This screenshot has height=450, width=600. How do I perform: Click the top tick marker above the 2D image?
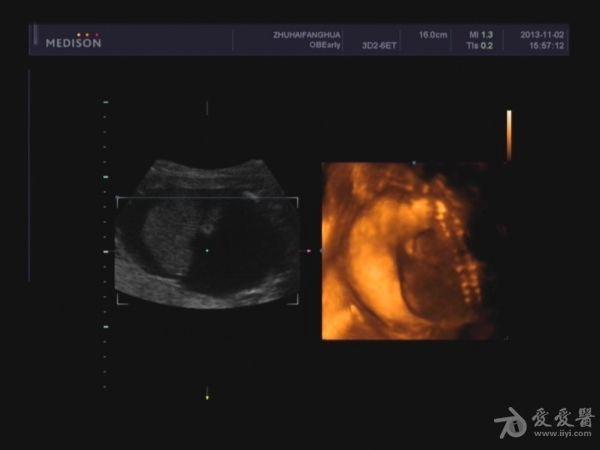[x=207, y=107]
